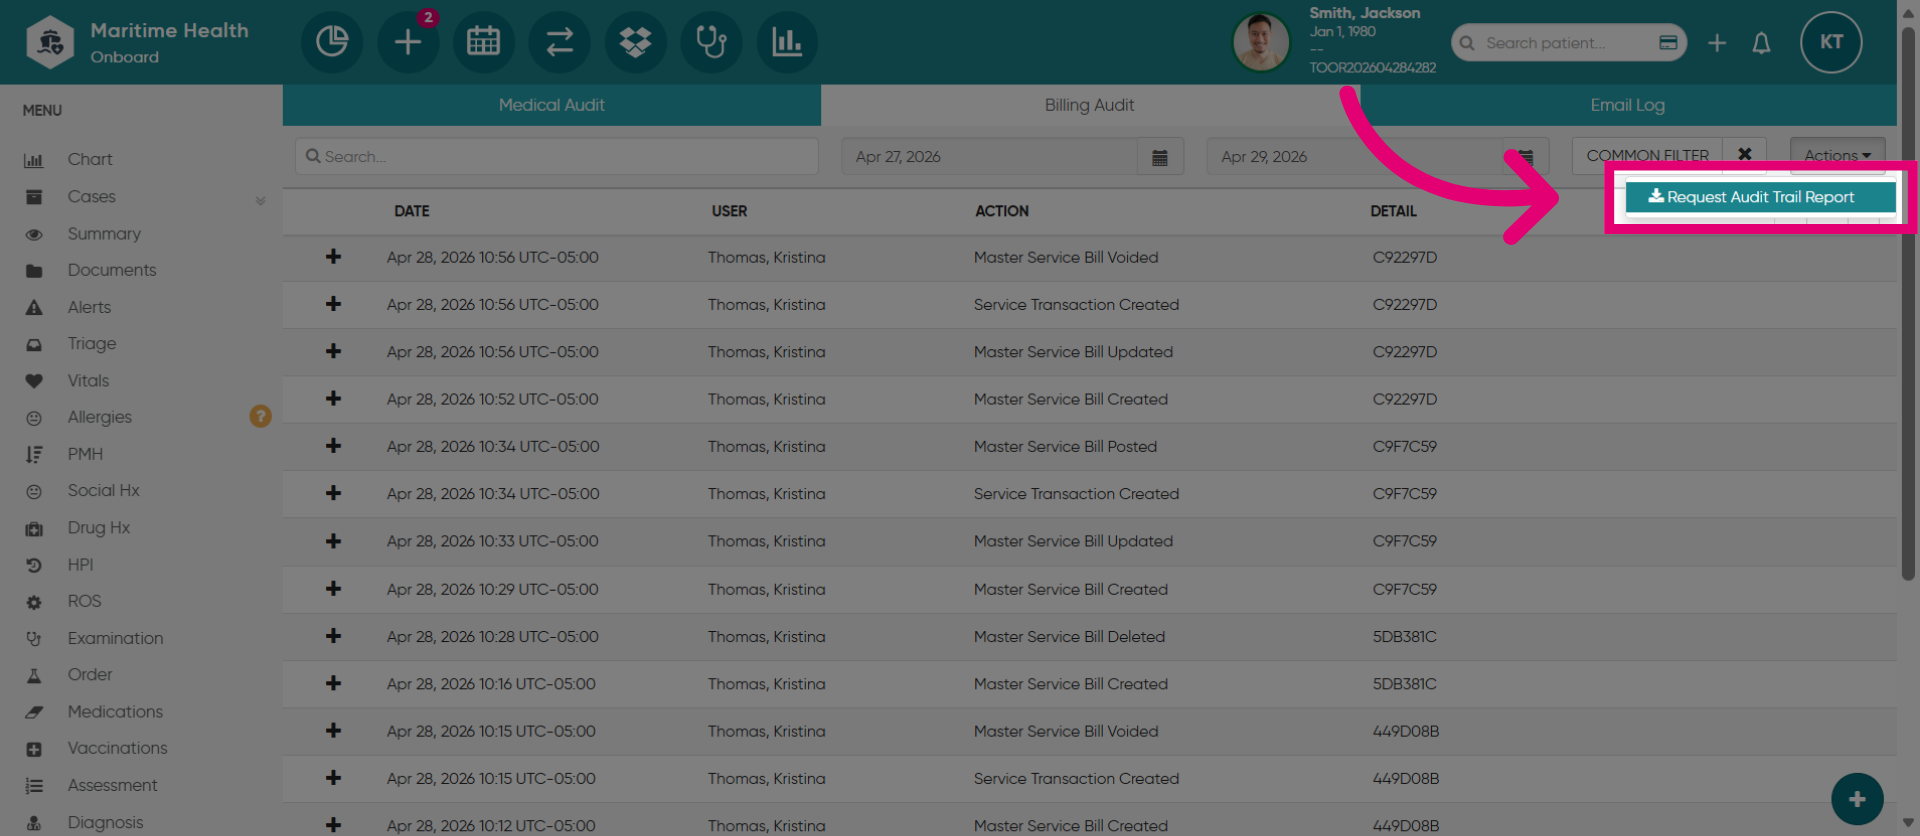Clear the common filter with X
Screen dimensions: 1920x836
click(1745, 155)
